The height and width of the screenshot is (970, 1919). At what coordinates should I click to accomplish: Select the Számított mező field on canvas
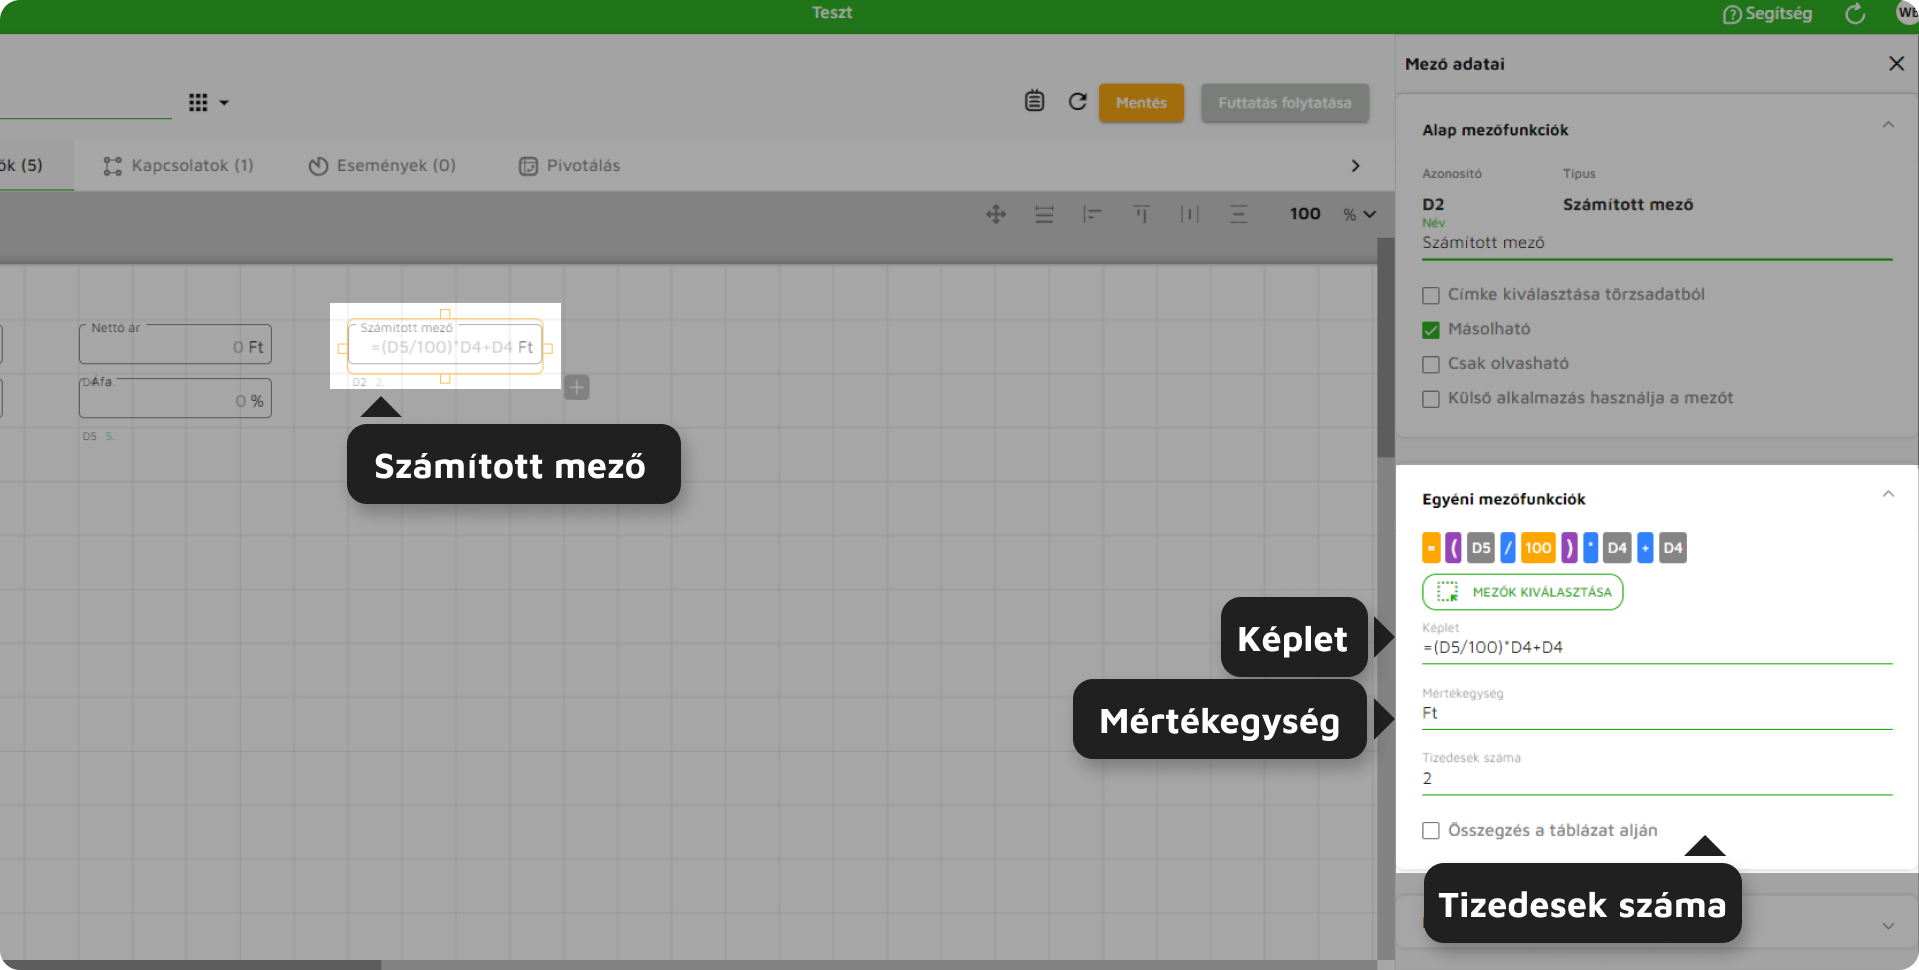[x=445, y=346]
